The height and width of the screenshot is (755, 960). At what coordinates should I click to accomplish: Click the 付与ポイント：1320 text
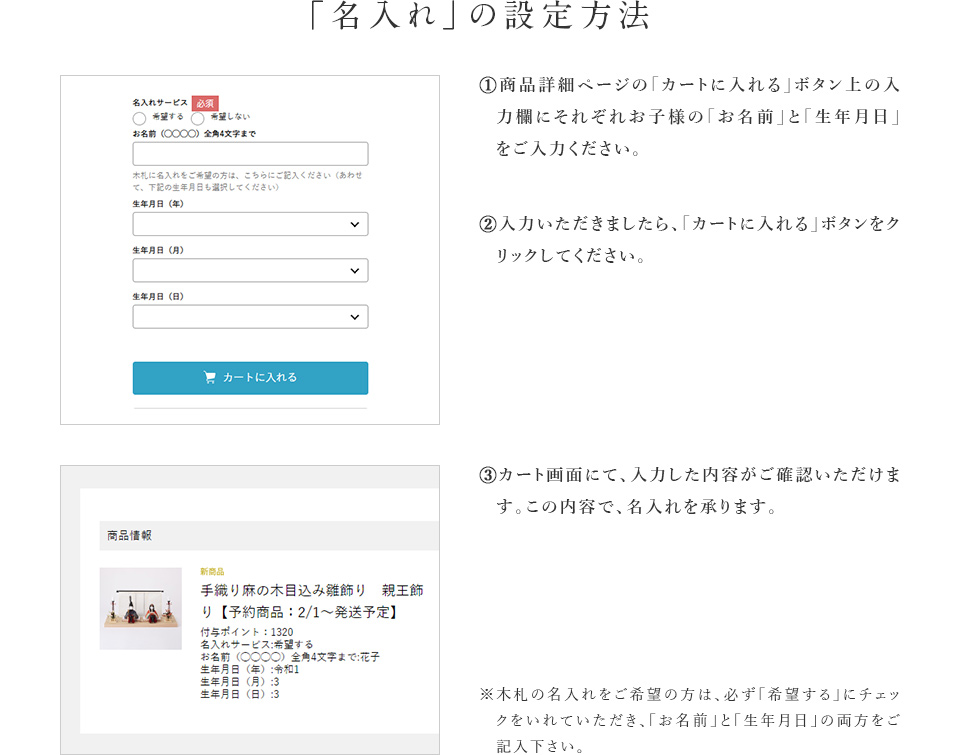coord(247,632)
